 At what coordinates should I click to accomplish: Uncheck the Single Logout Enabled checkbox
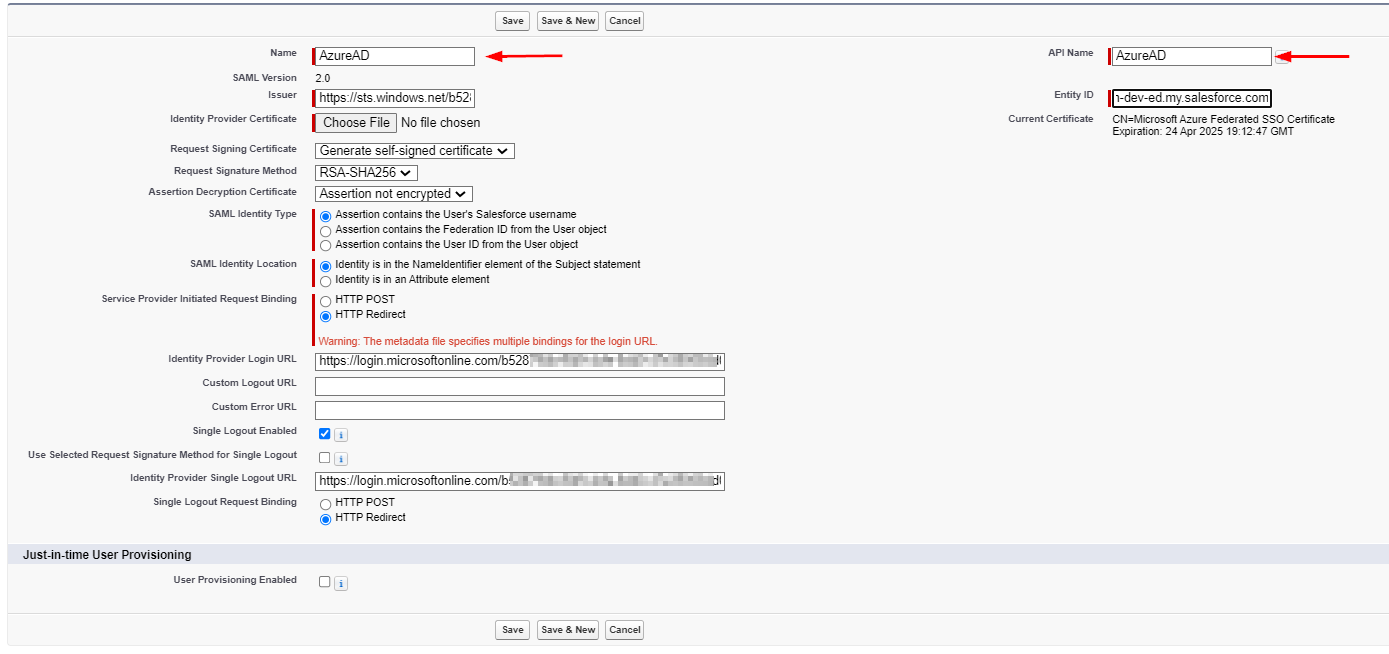[324, 434]
